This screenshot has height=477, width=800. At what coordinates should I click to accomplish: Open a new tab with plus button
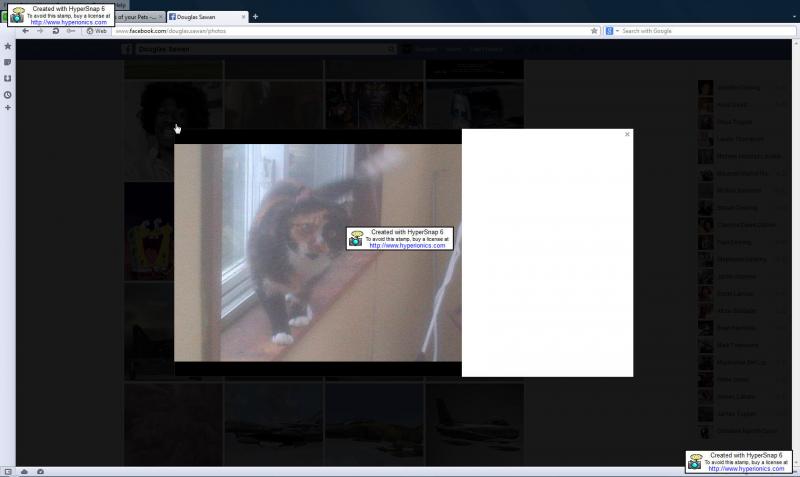pos(255,16)
